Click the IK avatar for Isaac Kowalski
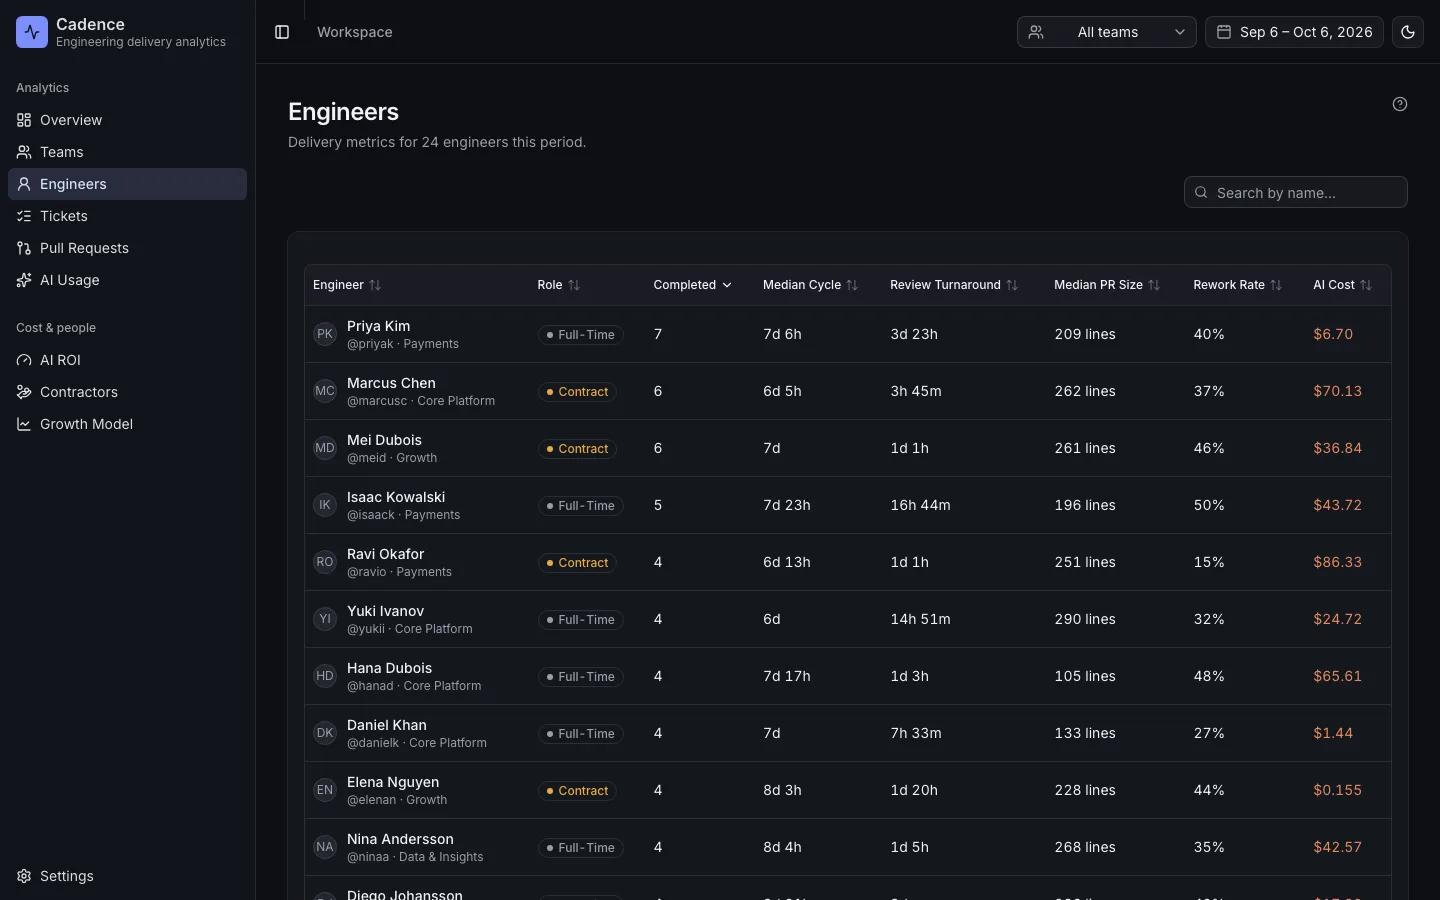 pos(325,505)
